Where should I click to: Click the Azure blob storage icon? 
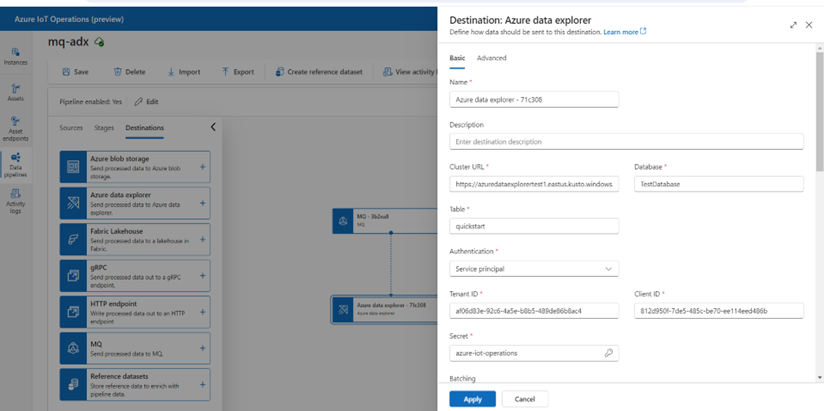(73, 167)
